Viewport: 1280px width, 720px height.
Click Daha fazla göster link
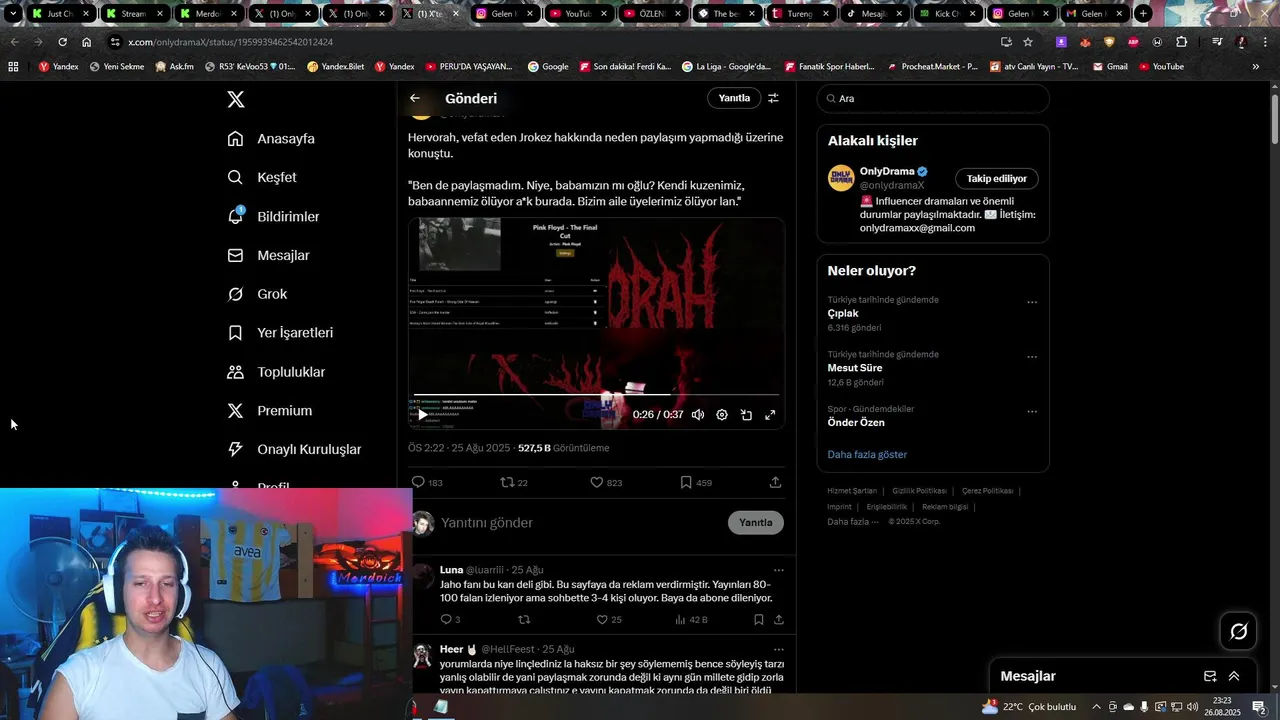point(867,454)
